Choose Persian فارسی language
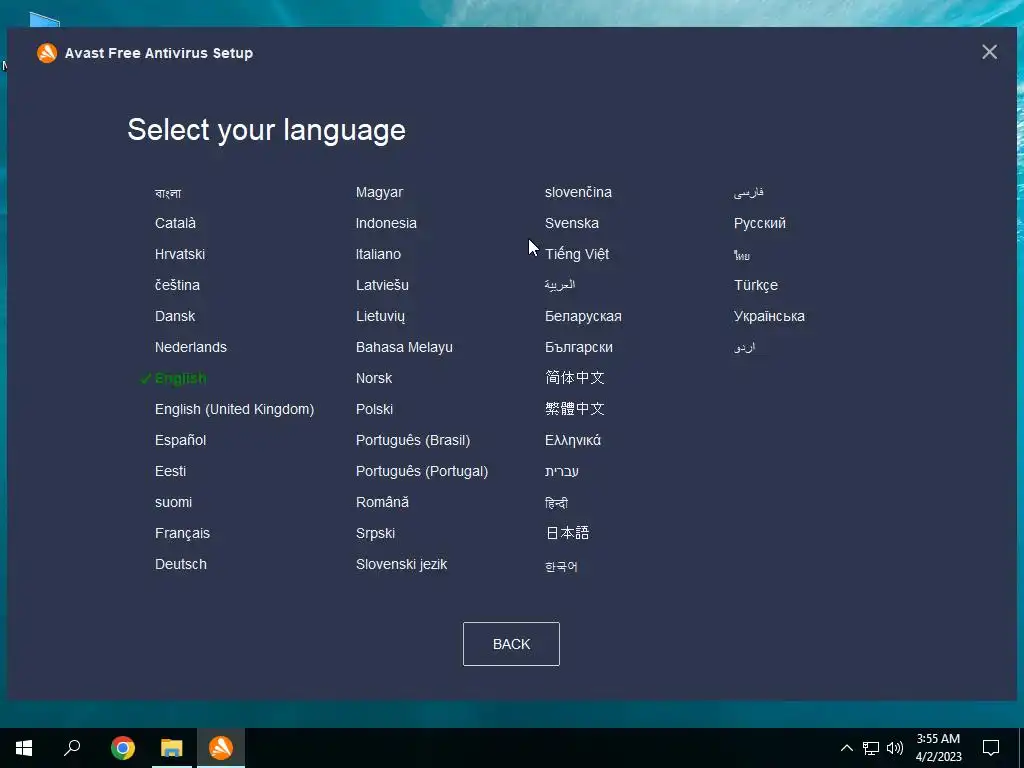The image size is (1024, 768). point(748,193)
